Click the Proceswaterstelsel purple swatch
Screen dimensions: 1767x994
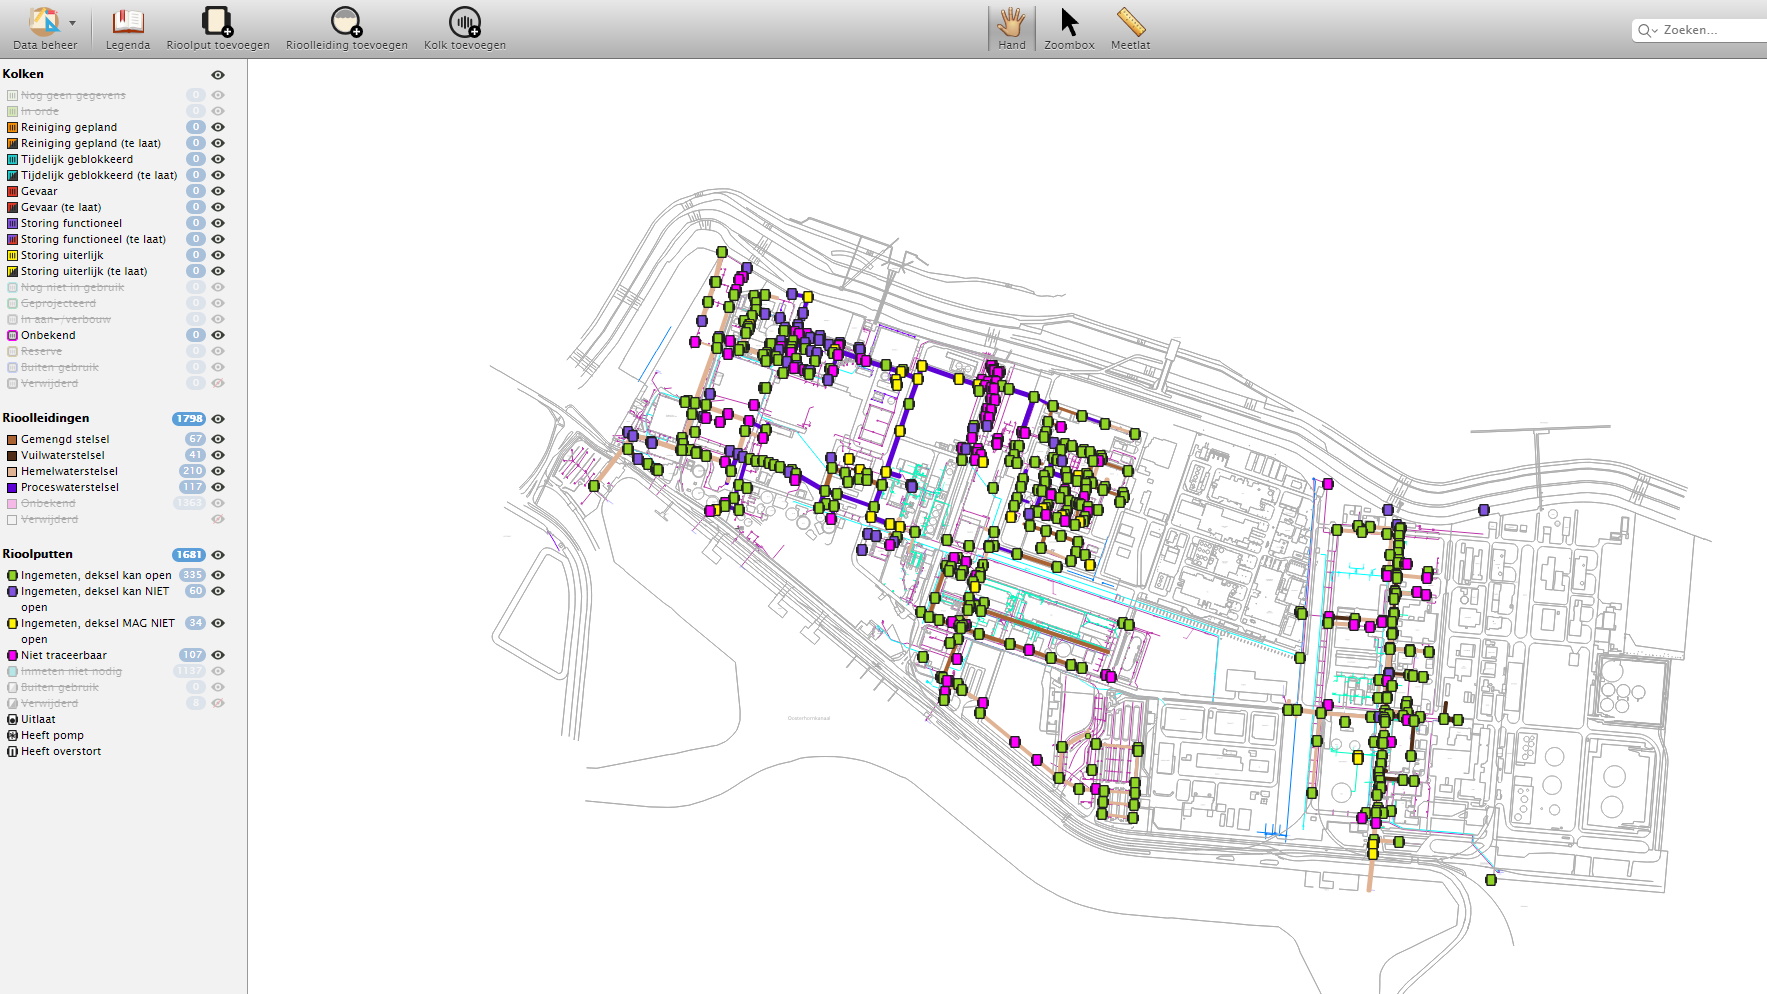pos(13,487)
